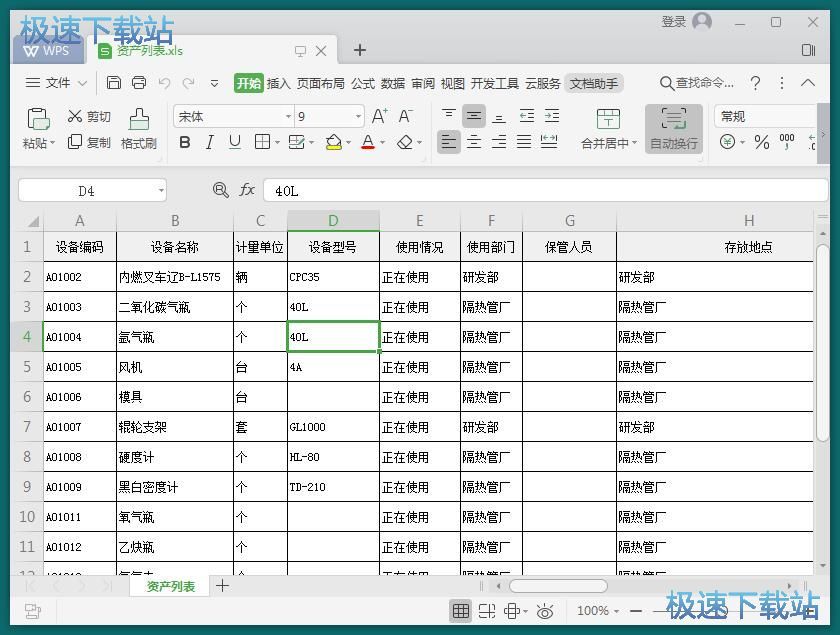Expand the Name Box dropdown
Screen dimensions: 840x635
click(x=161, y=191)
